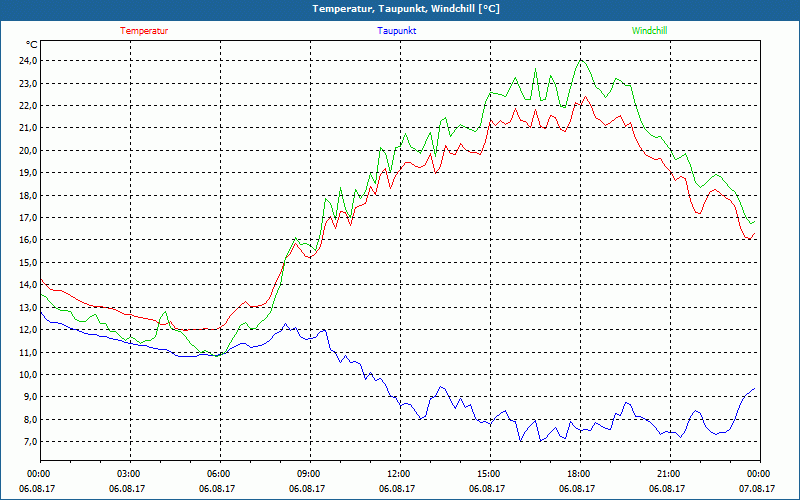
Task: Click the 15:00 time axis label
Action: (x=490, y=474)
